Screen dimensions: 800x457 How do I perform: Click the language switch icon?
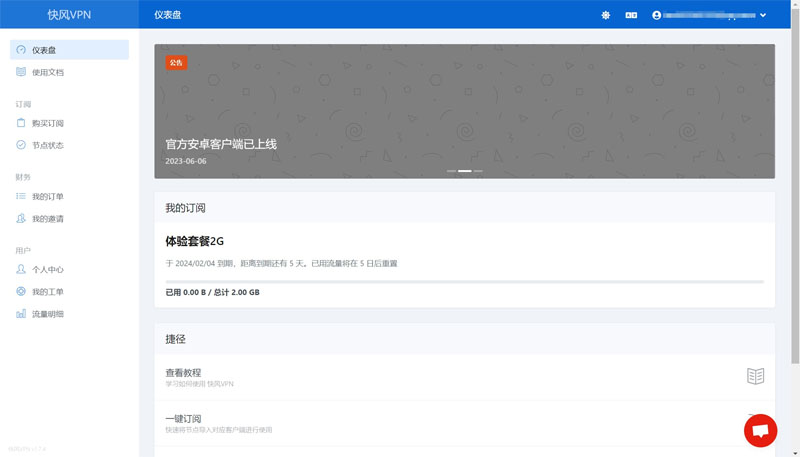[631, 15]
